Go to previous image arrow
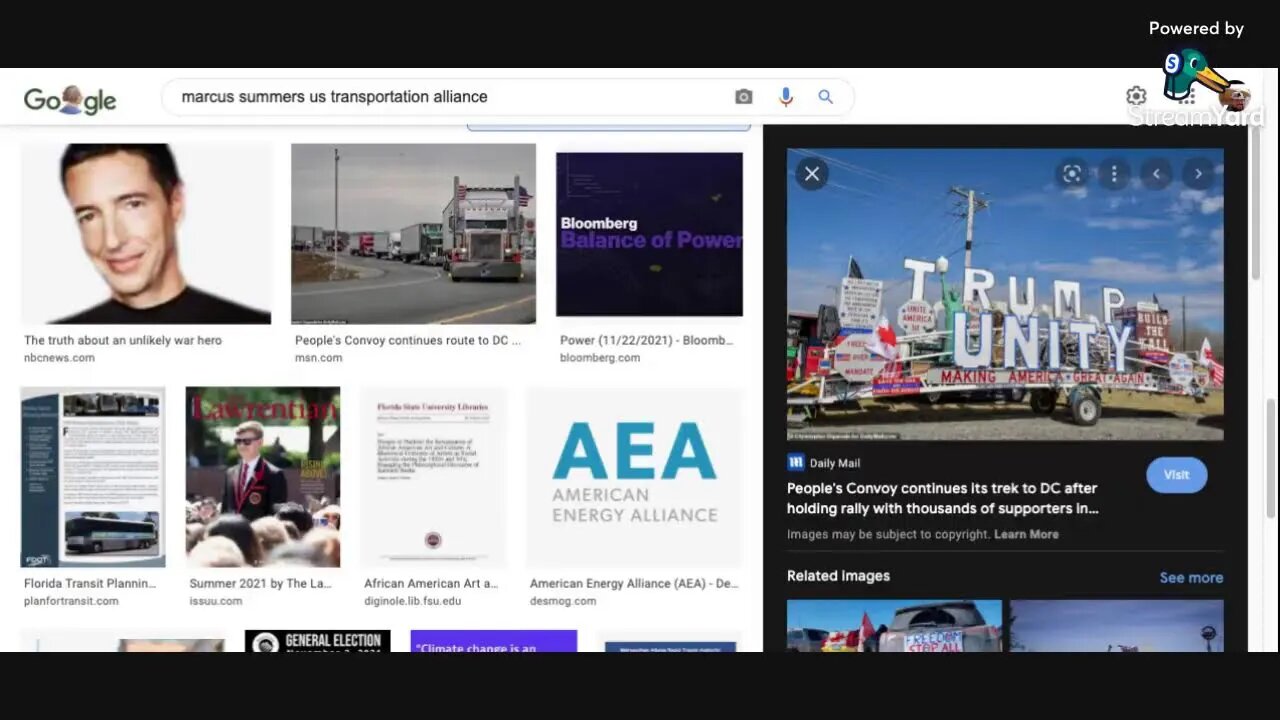 tap(1156, 174)
